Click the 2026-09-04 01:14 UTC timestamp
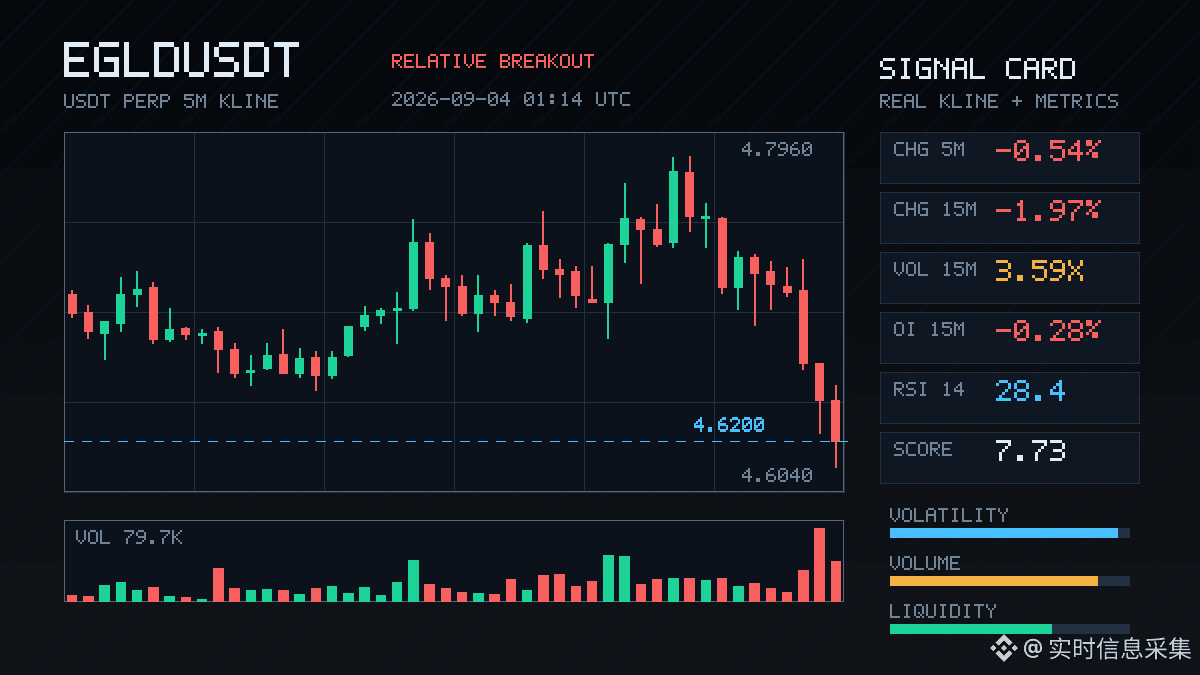The height and width of the screenshot is (675, 1200). [510, 99]
